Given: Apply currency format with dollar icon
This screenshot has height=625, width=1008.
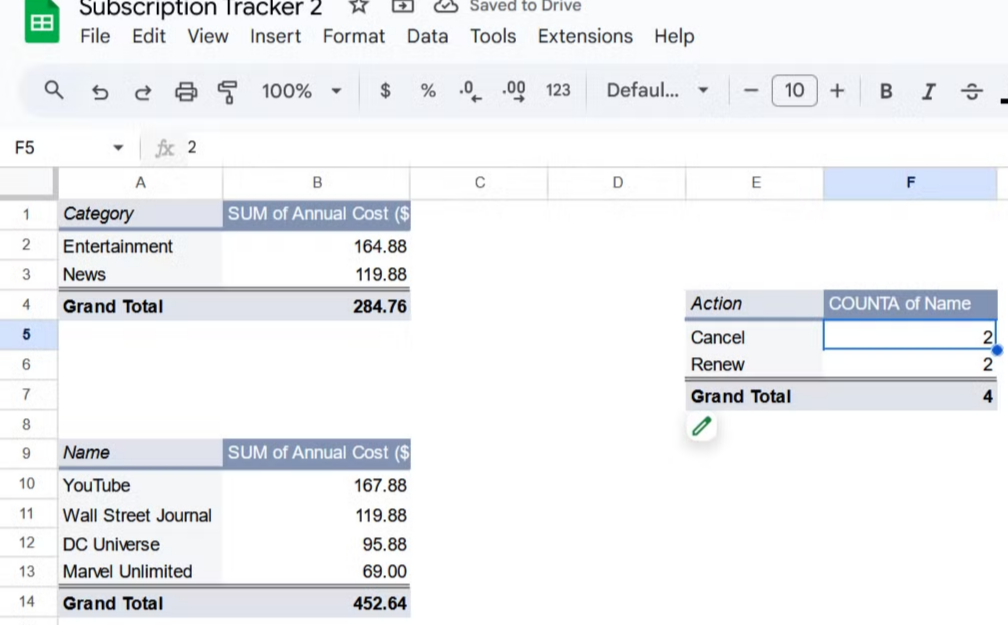Looking at the screenshot, I should click(385, 91).
